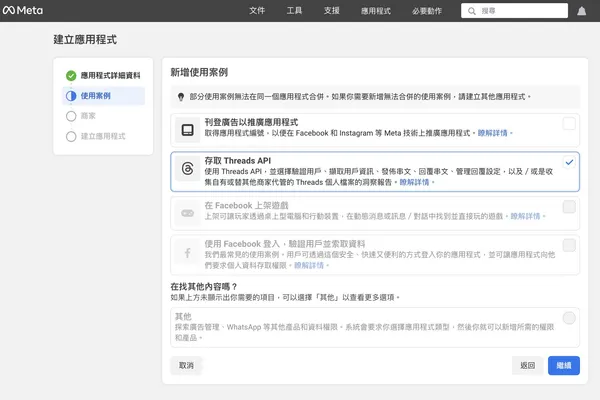Screen dimensions: 600x400
Task: Click the lightbulb tip icon
Action: coord(181,97)
